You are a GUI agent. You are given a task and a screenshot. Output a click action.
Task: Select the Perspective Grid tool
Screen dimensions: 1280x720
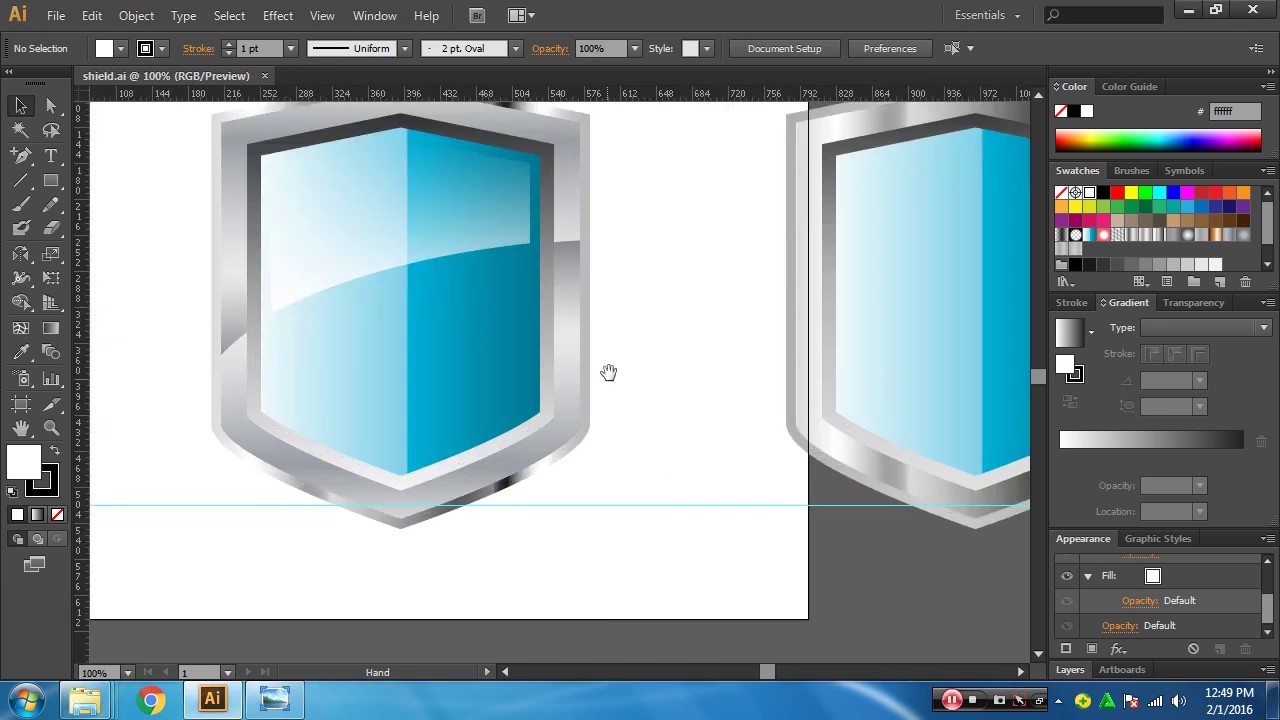pyautogui.click(x=51, y=303)
